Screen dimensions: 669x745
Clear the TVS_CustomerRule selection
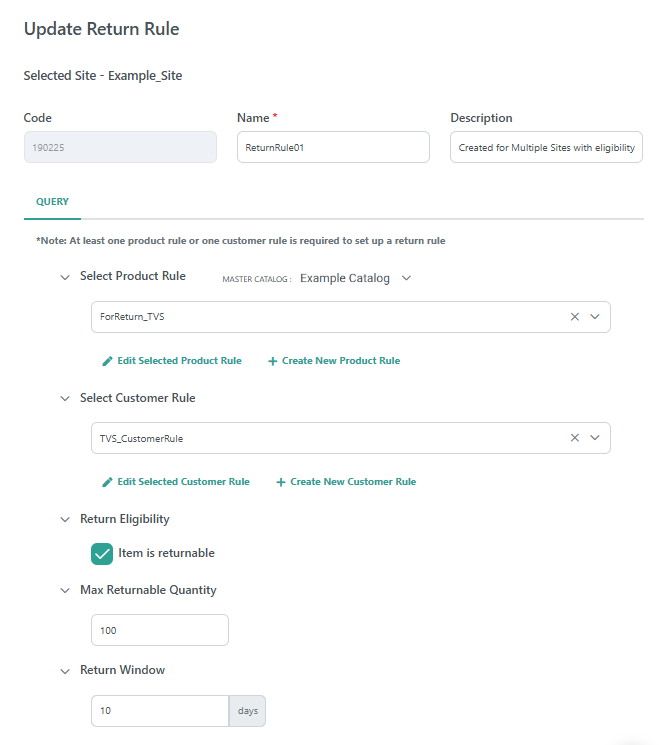click(575, 438)
